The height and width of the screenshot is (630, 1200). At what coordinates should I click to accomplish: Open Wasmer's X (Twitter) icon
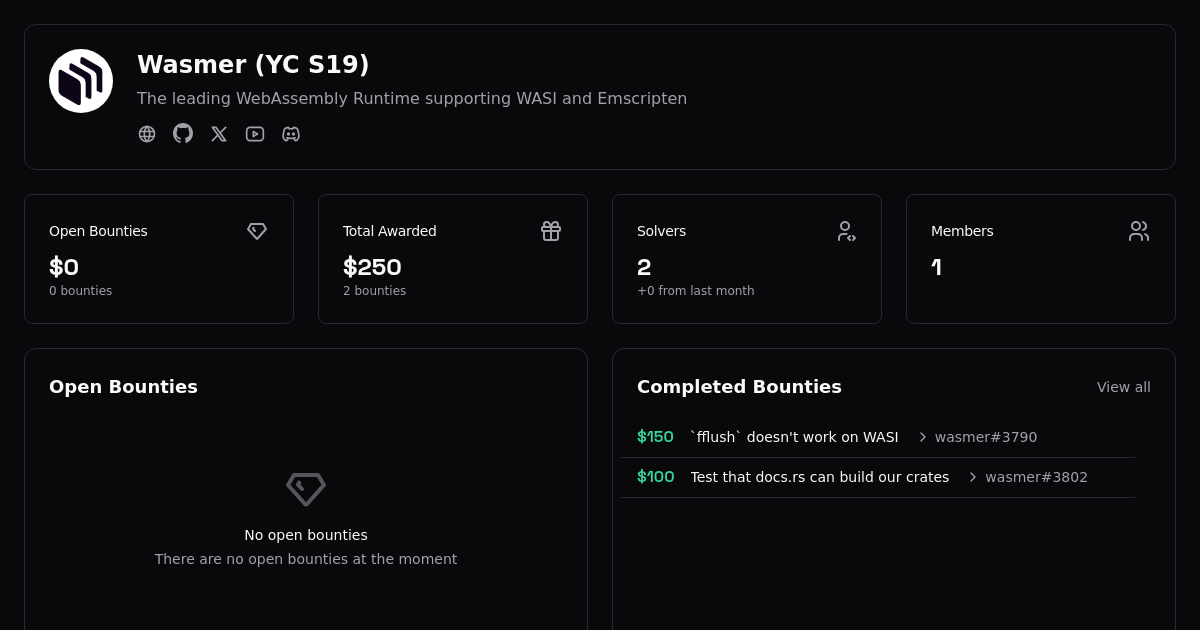tap(219, 134)
